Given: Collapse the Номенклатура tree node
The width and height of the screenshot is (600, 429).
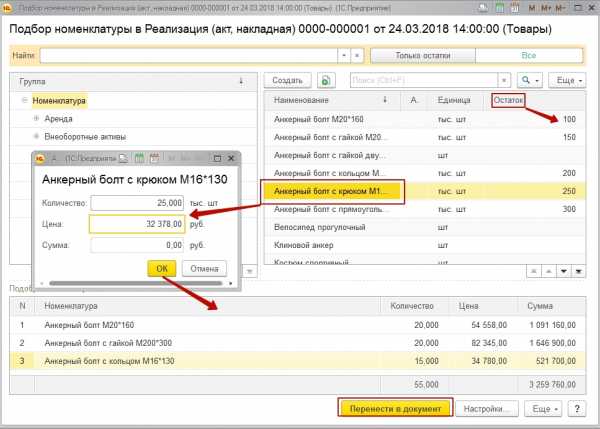Looking at the screenshot, I should [24, 100].
